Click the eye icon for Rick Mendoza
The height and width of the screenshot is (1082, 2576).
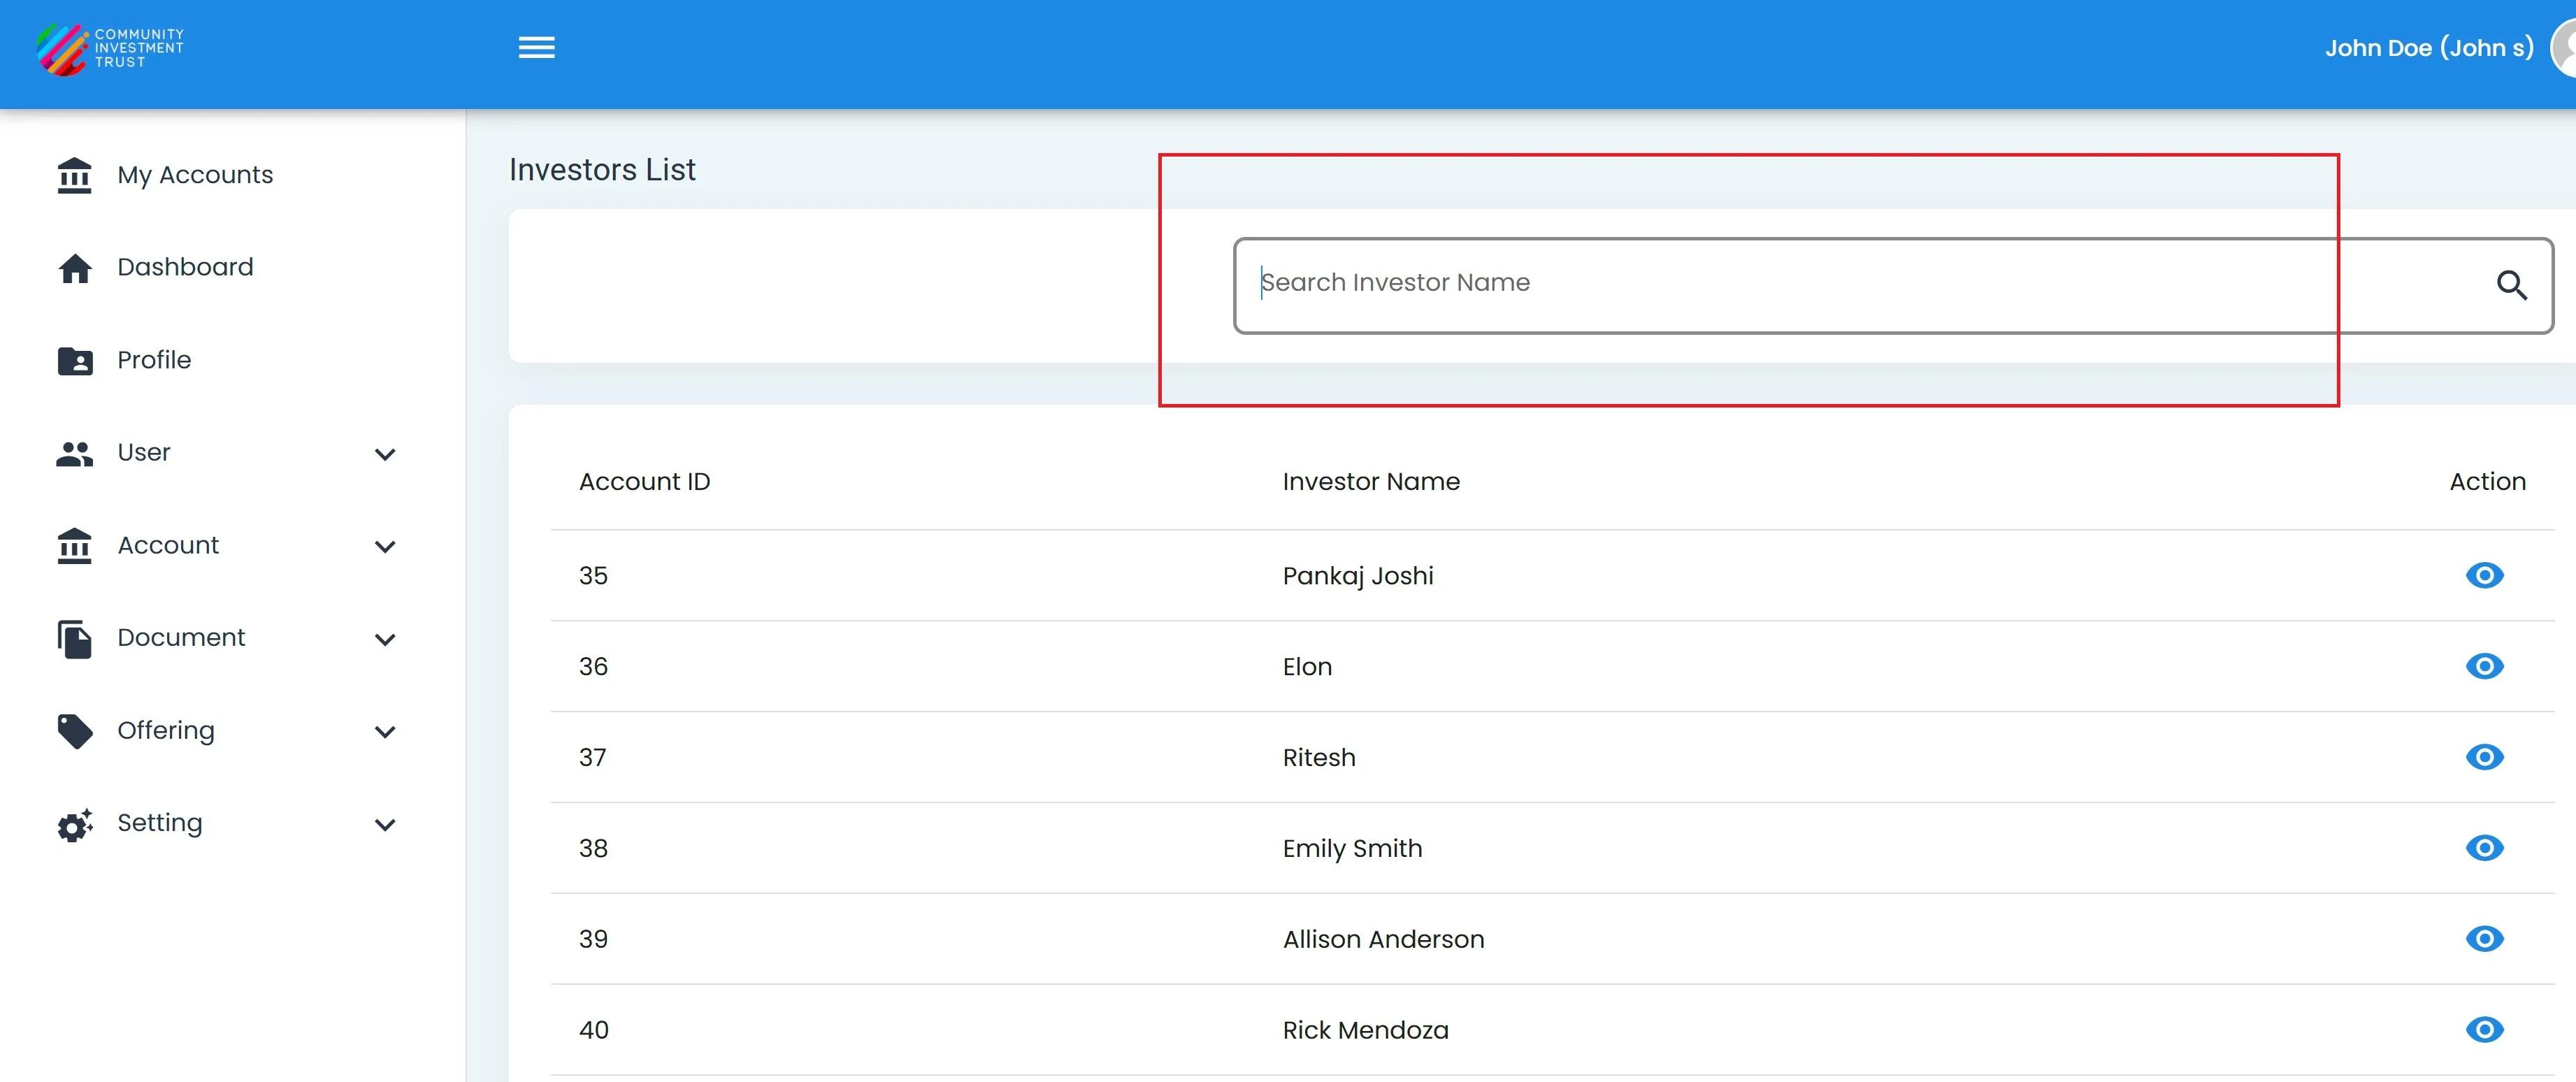click(x=2484, y=1029)
